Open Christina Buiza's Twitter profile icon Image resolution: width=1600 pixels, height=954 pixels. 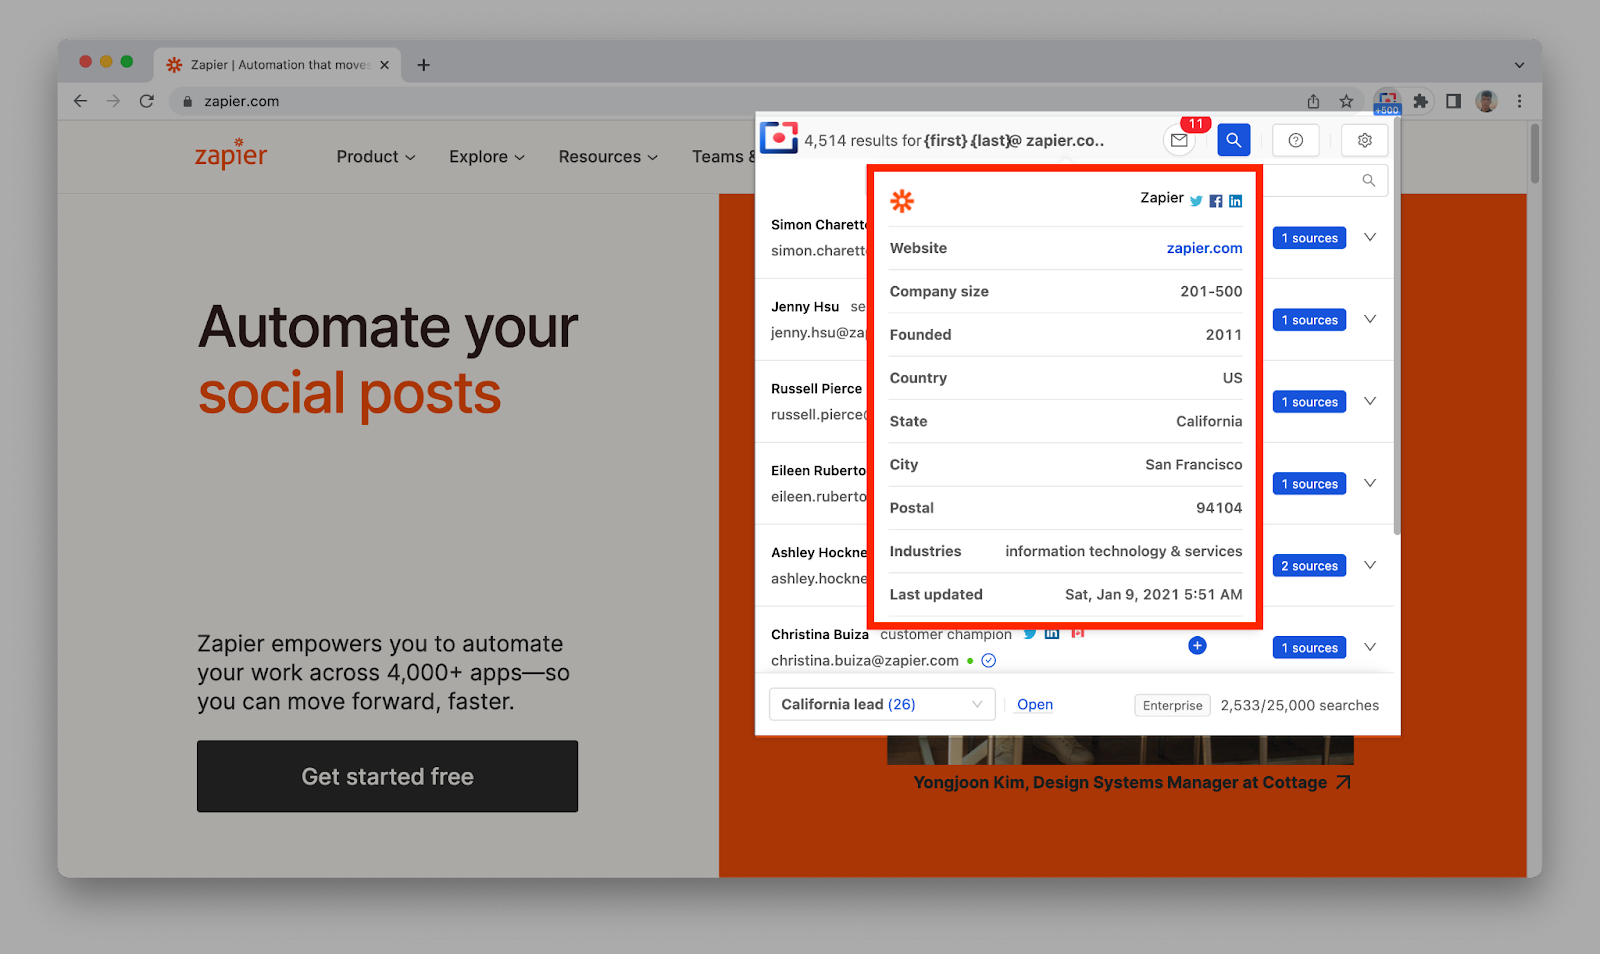click(1030, 634)
